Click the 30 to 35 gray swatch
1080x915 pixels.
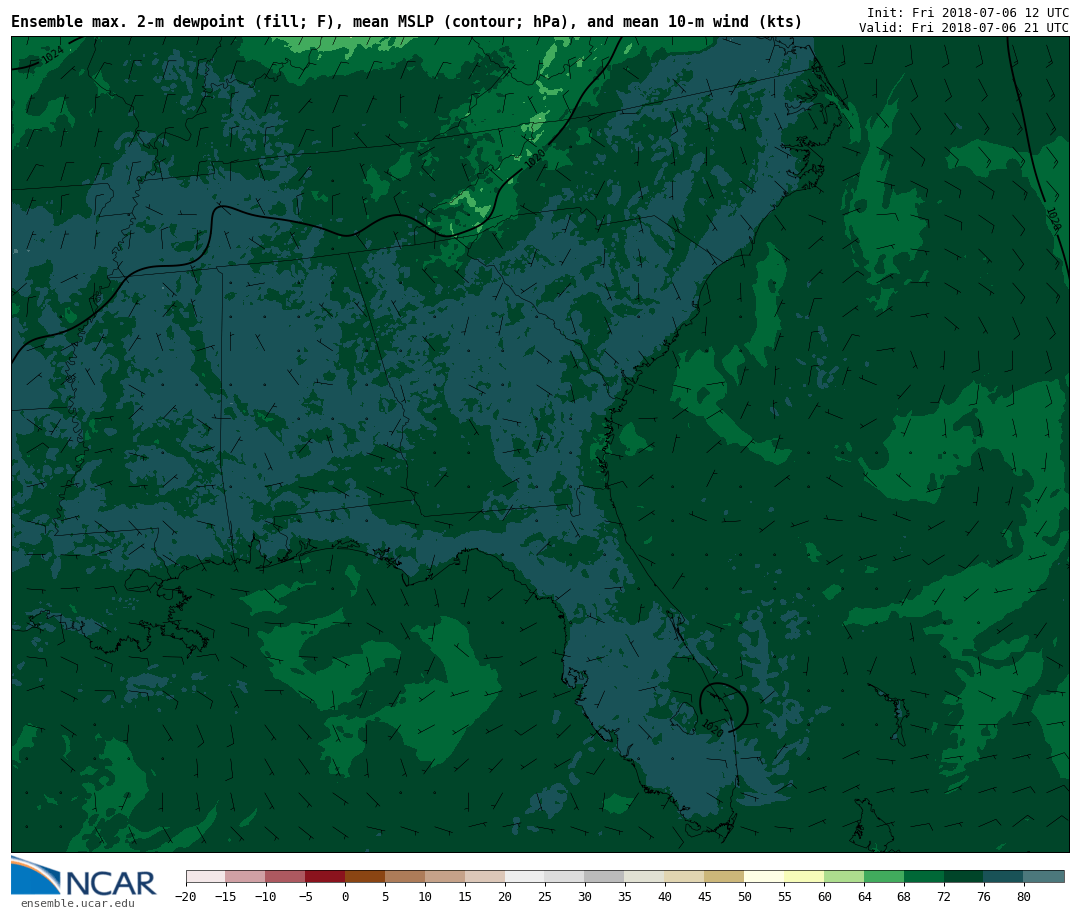coord(605,877)
